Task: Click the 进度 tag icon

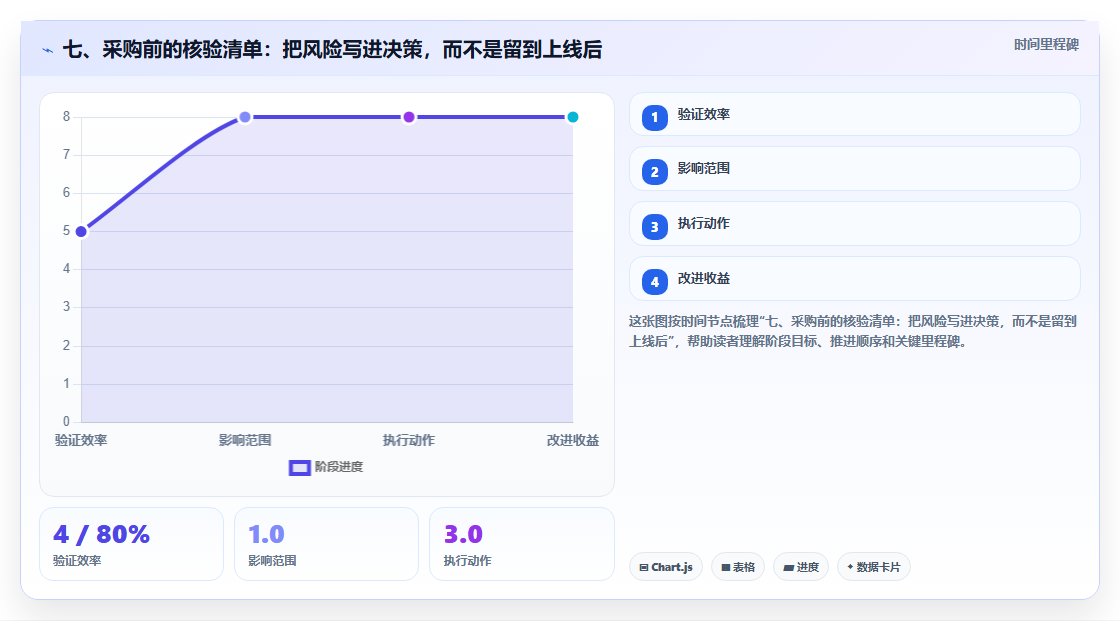Action: [789, 567]
